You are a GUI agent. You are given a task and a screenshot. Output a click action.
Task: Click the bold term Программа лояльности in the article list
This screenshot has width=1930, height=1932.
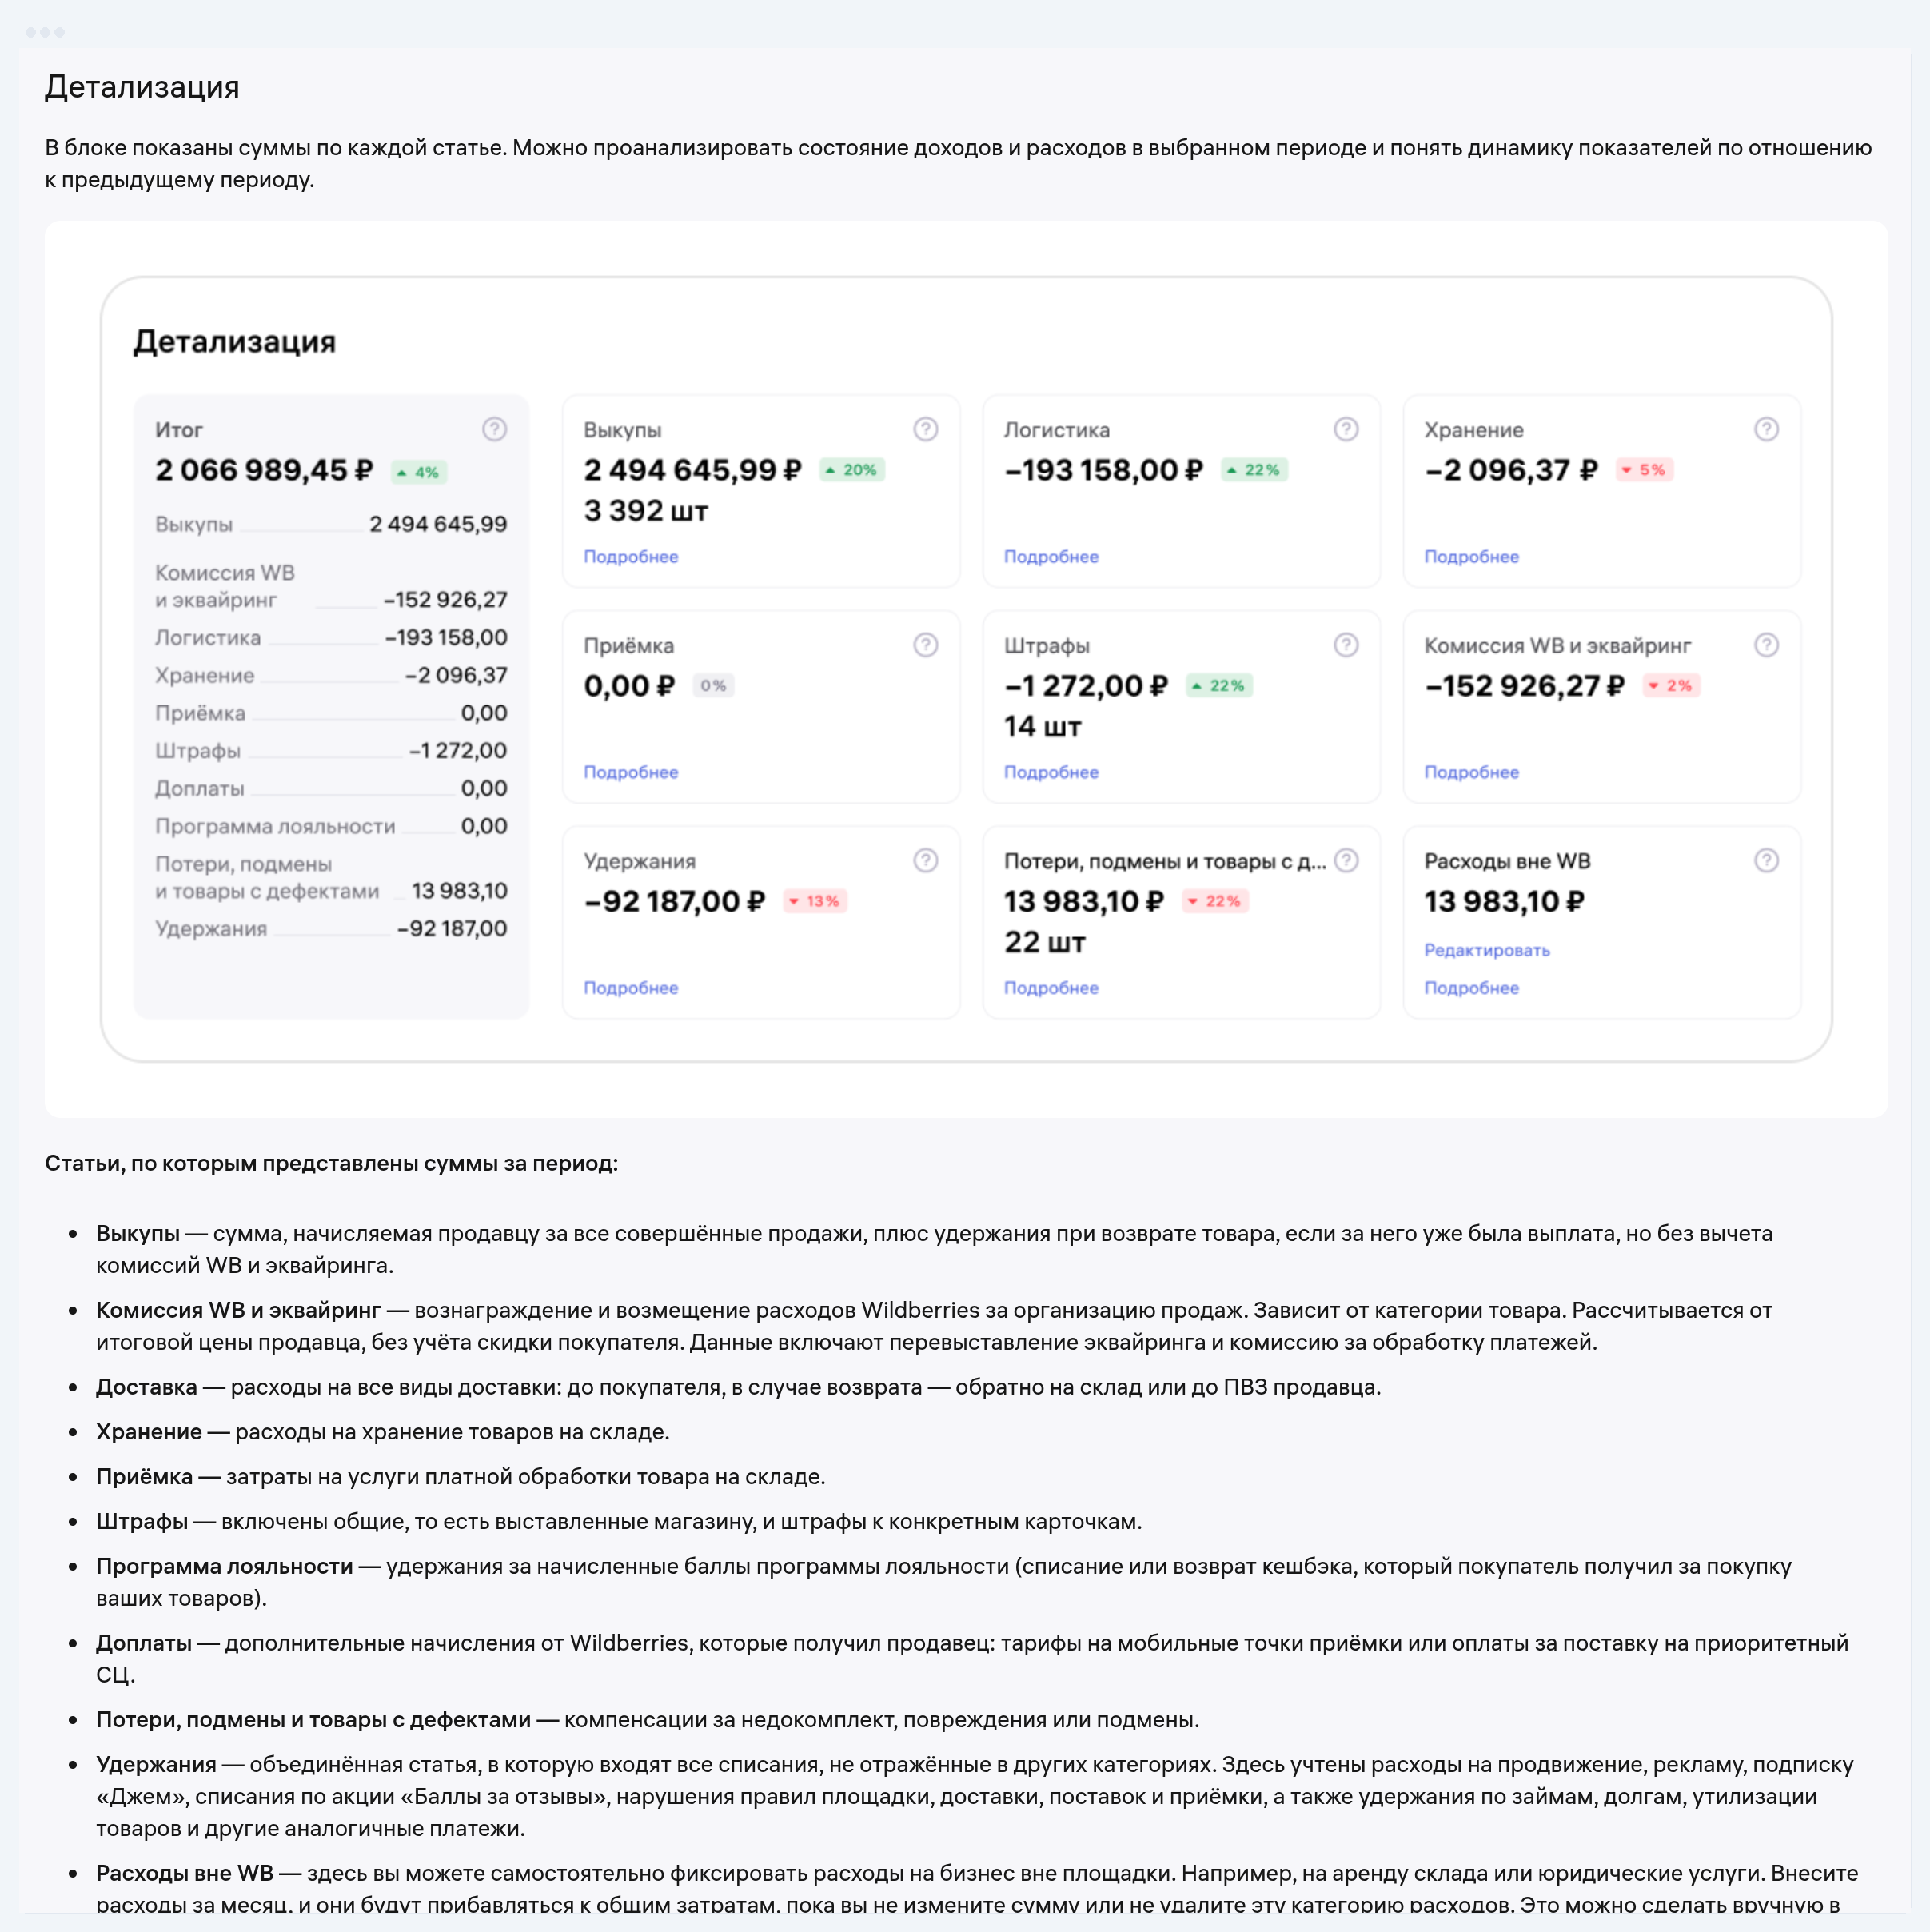coord(225,1566)
